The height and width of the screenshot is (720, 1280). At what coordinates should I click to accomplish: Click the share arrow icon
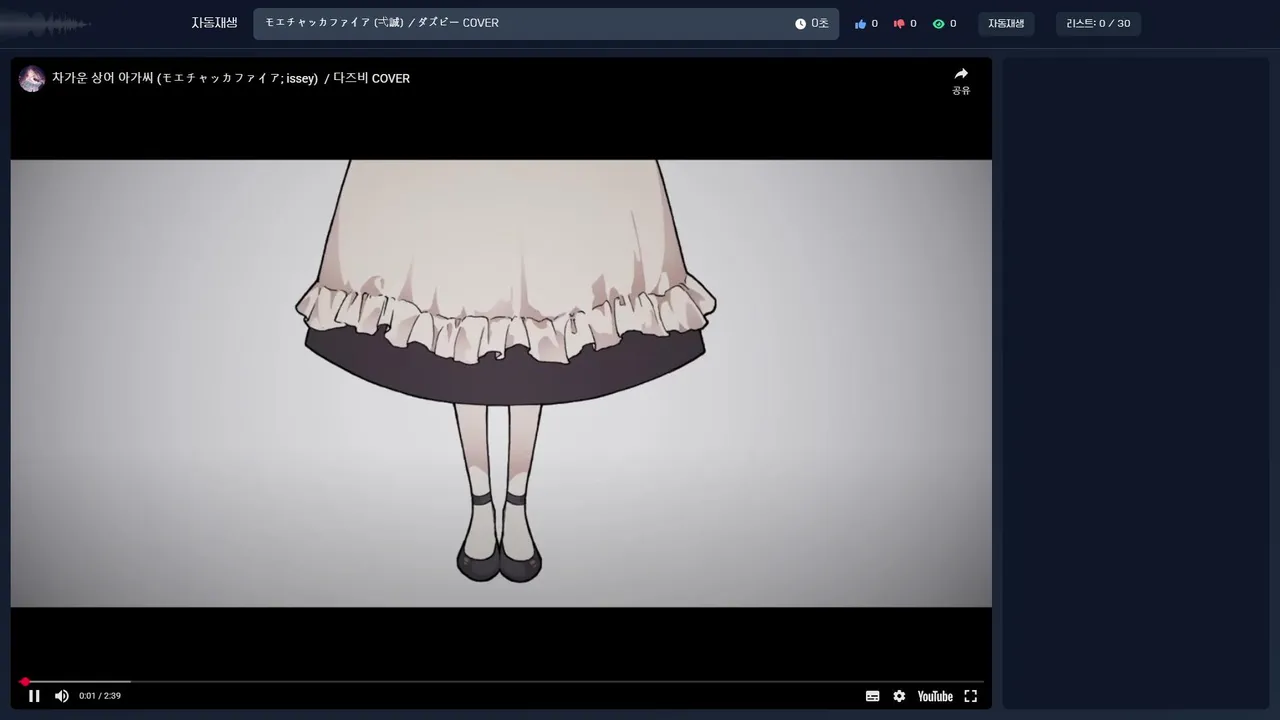pos(961,74)
